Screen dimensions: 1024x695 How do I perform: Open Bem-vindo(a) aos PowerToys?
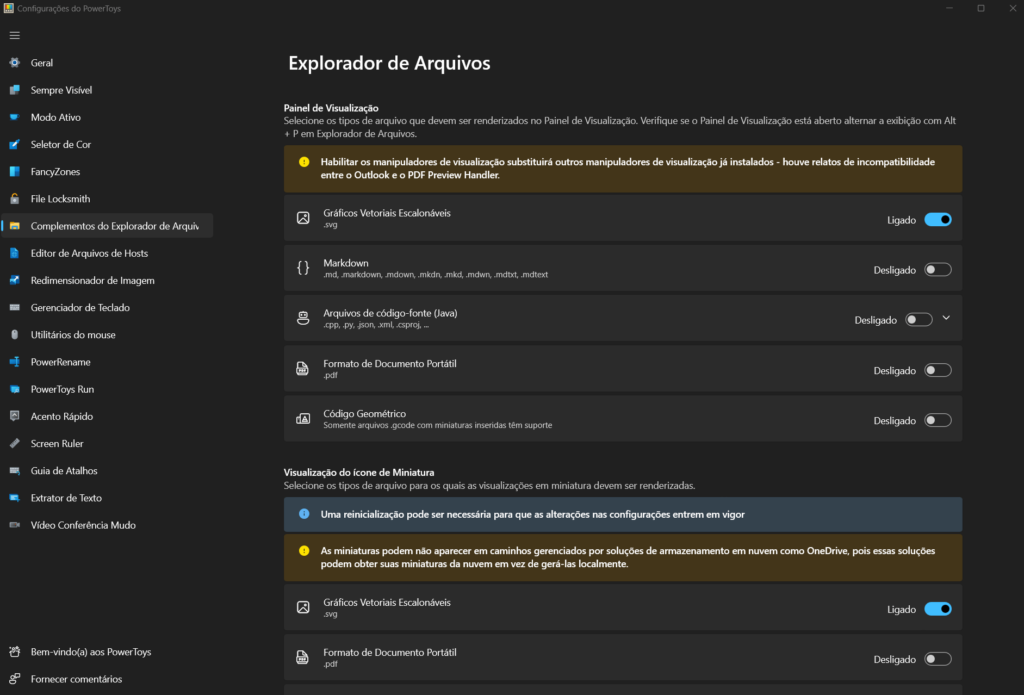(x=90, y=652)
